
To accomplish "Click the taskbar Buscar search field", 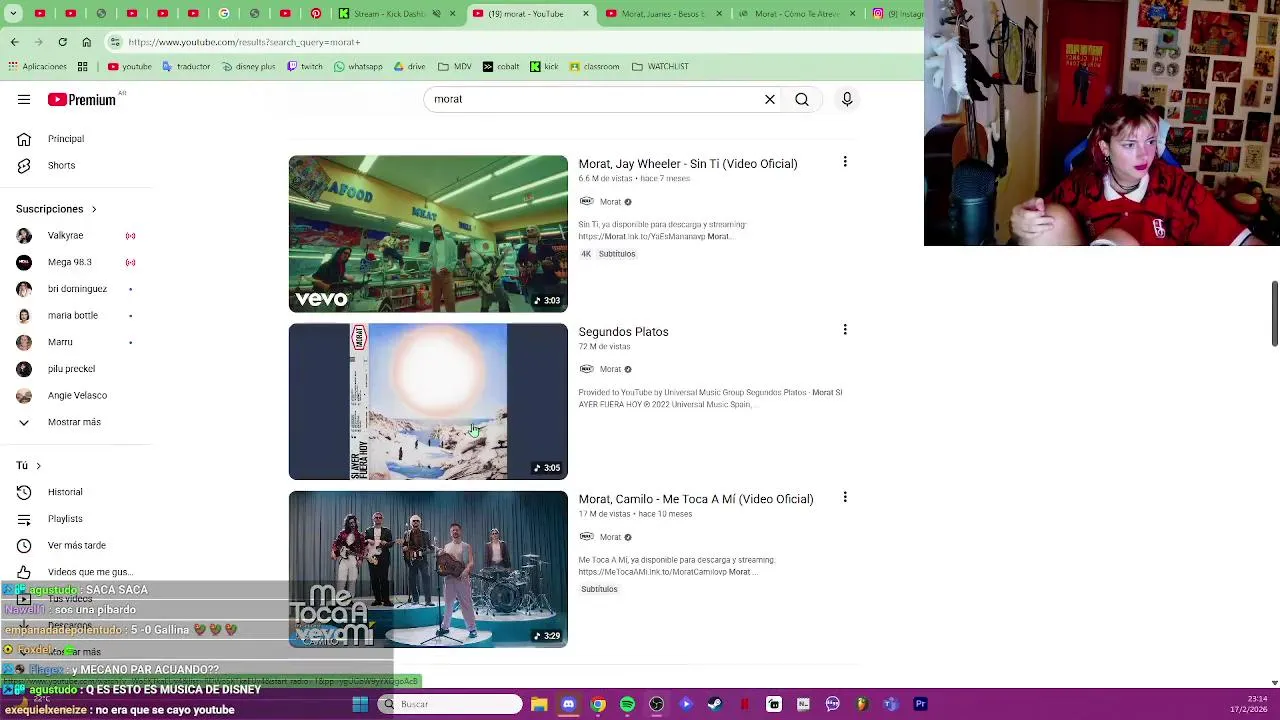I will (452, 704).
